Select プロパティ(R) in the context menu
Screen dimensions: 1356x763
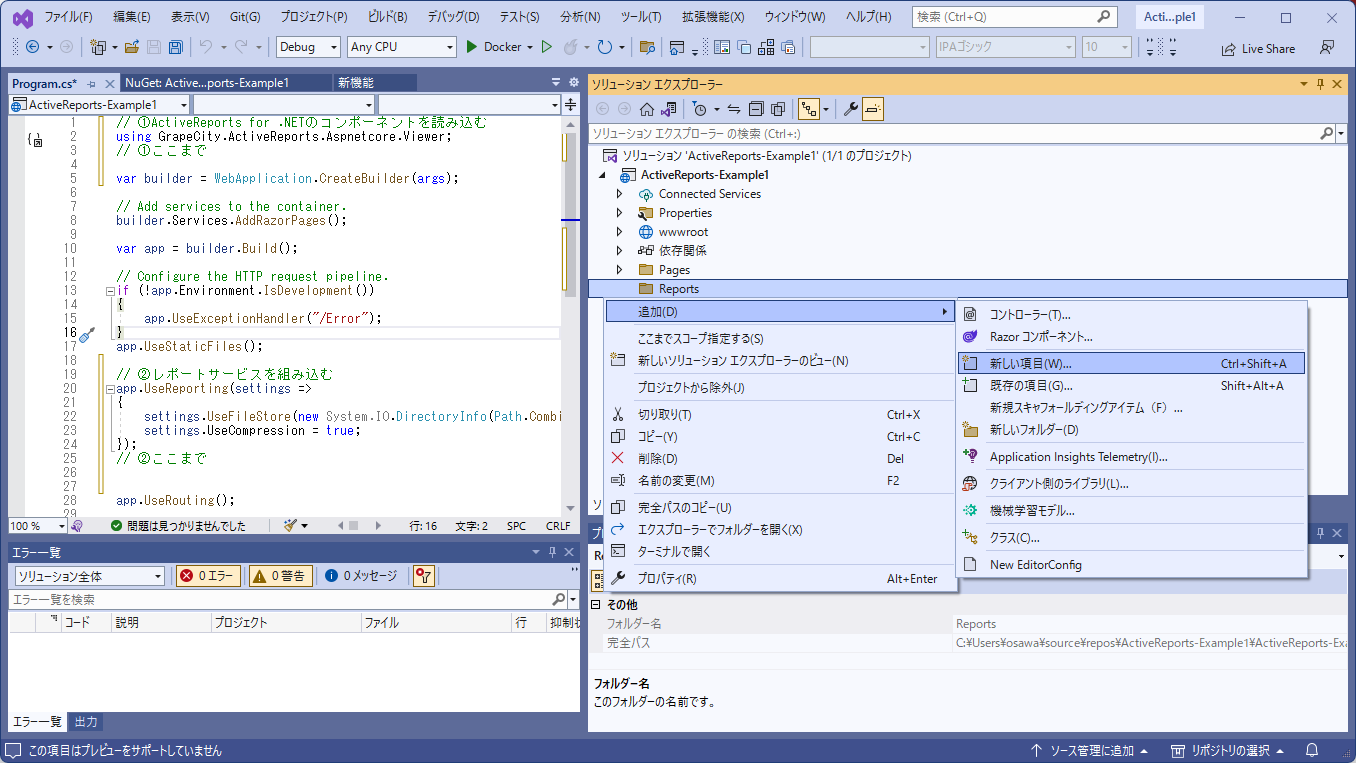780,579
